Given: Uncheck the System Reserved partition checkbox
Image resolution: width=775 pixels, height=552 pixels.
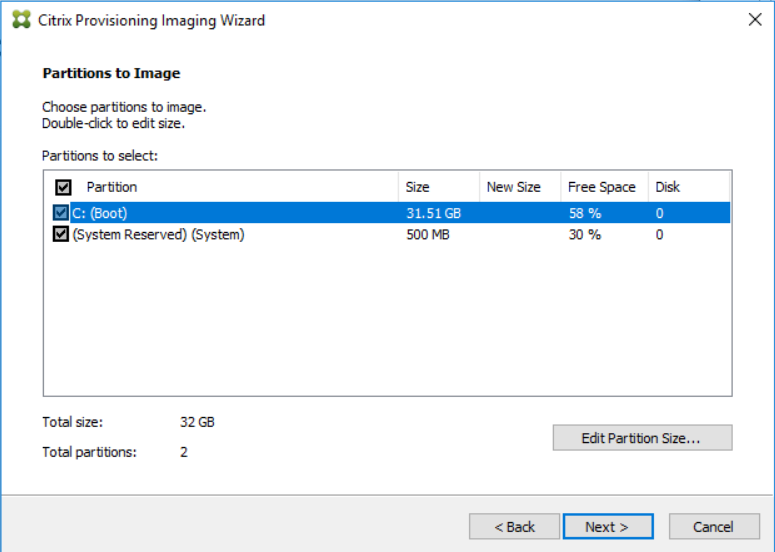Looking at the screenshot, I should click(x=61, y=234).
